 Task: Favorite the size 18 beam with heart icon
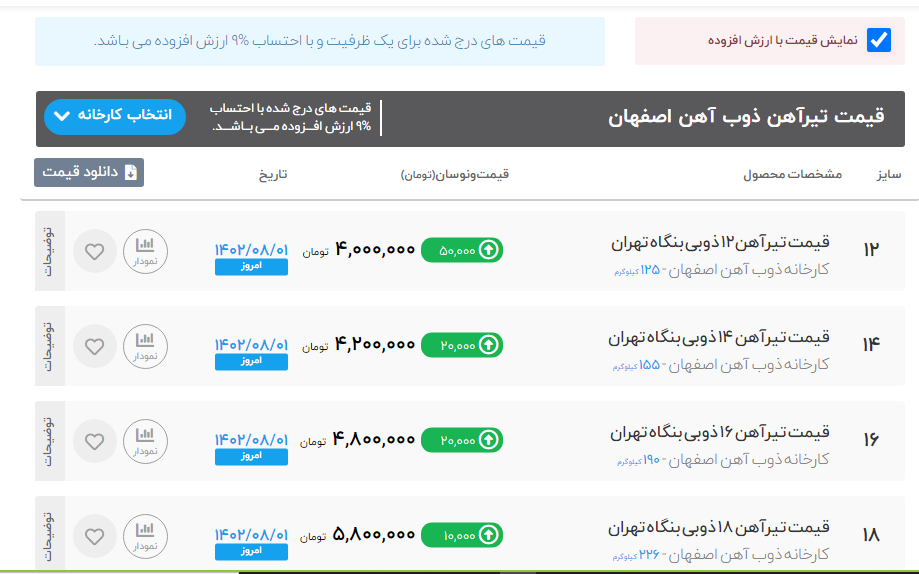click(95, 536)
